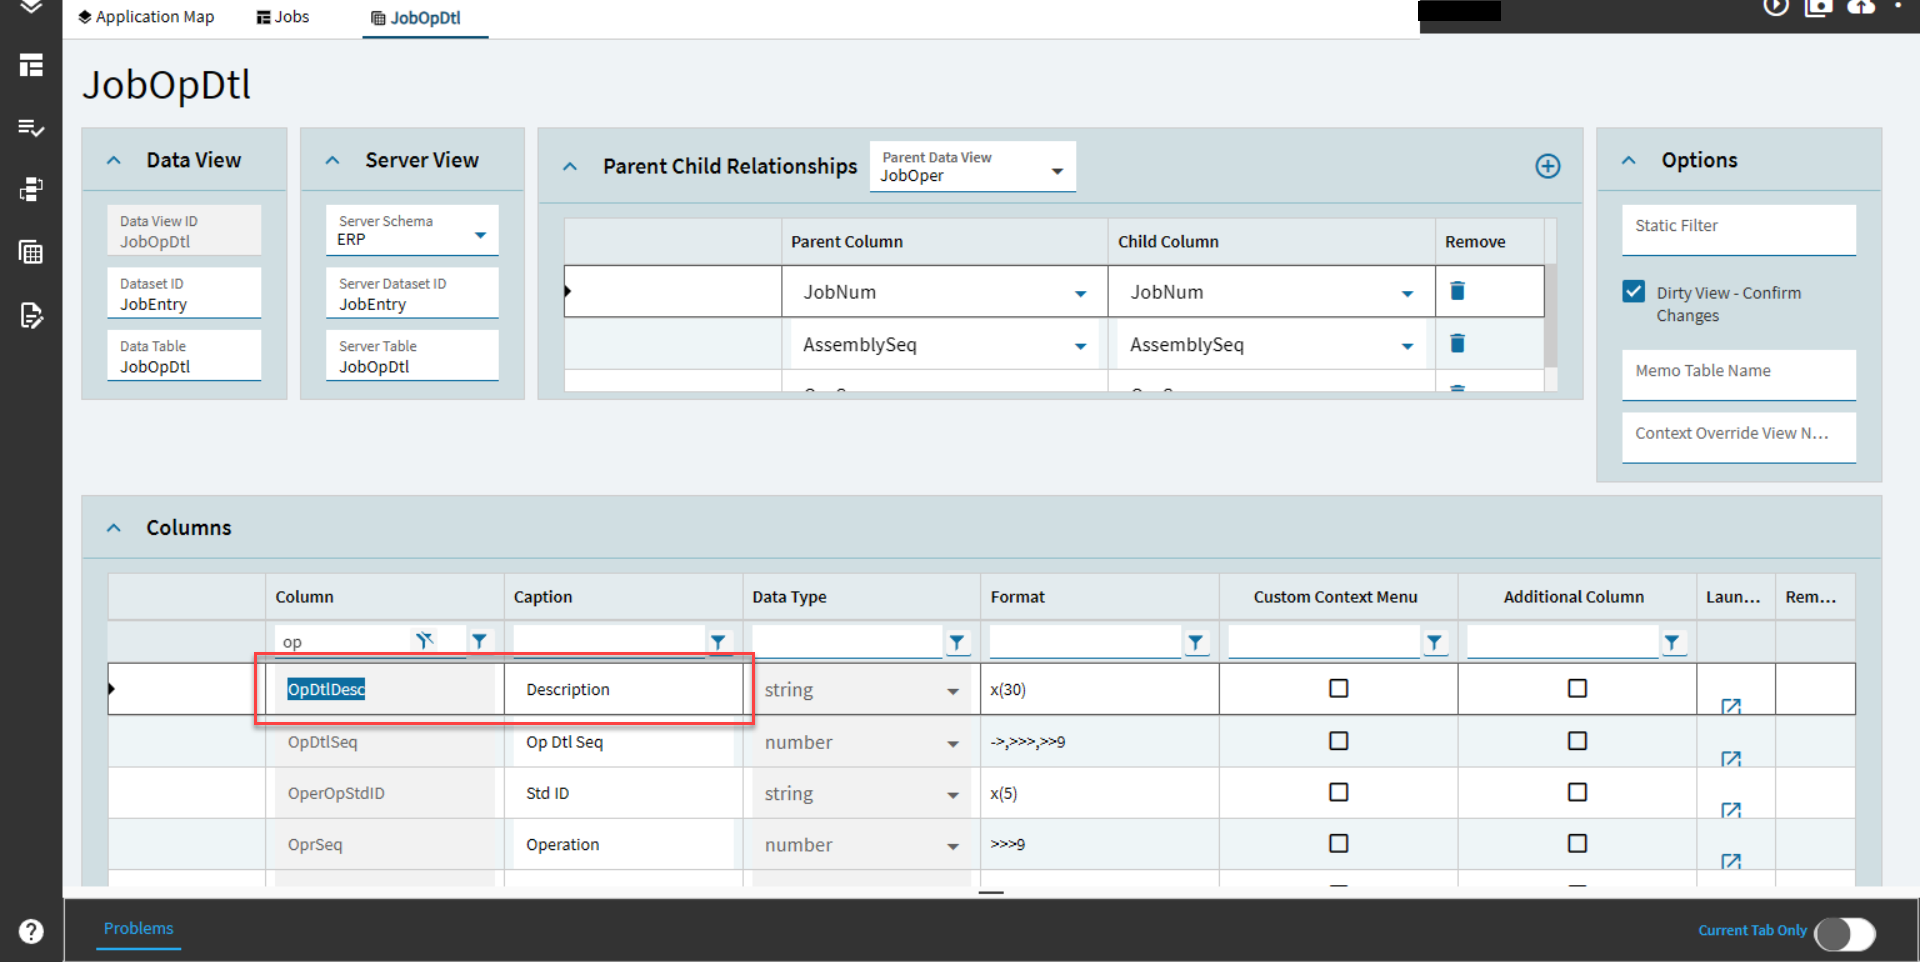This screenshot has height=962, width=1920.
Task: Open launch icon for OpDtlDesc row
Action: click(1731, 706)
